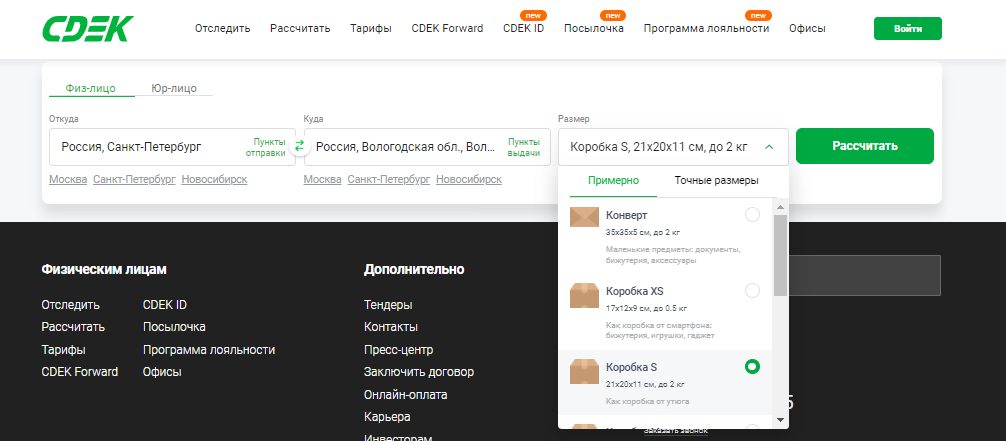The height and width of the screenshot is (441, 1006).
Task: Select the Физ-лицо tab
Action: pos(90,88)
